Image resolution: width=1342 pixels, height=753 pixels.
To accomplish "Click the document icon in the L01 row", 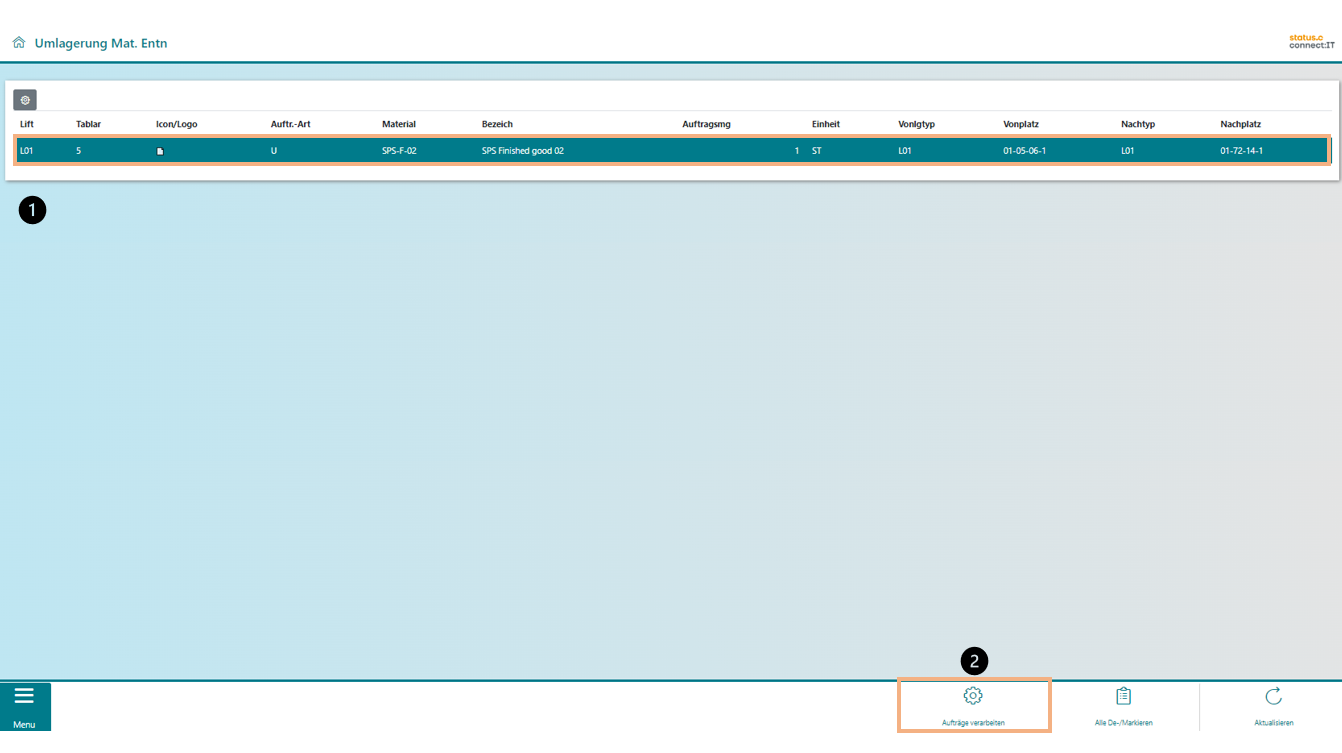I will coord(160,151).
